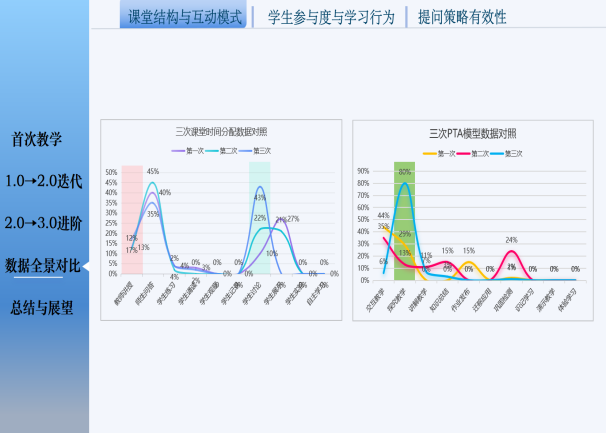The image size is (606, 433).
Task: Select 数据全景对比 in the sidebar
Action: coord(43,266)
